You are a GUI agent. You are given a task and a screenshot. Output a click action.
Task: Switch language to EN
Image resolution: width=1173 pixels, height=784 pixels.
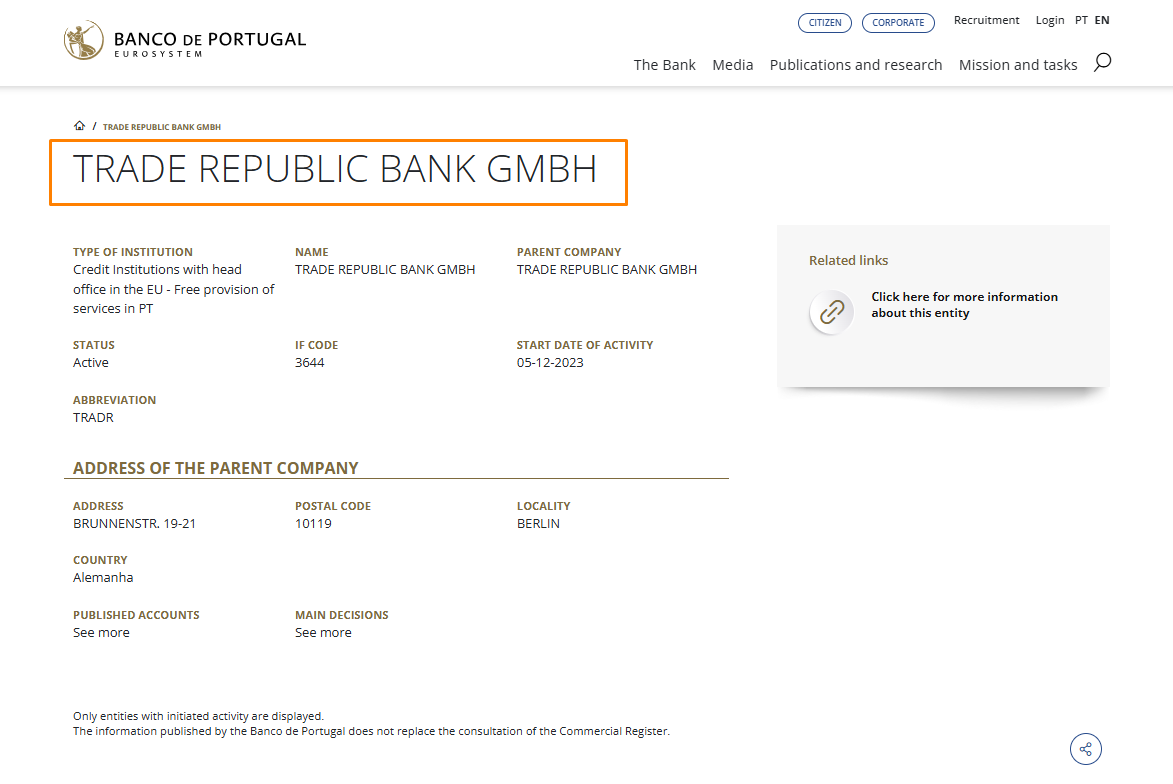pyautogui.click(x=1102, y=20)
